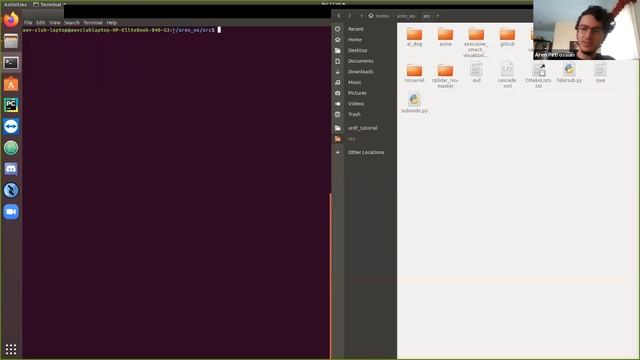Select the github folder
The height and width of the screenshot is (360, 640).
(507, 37)
